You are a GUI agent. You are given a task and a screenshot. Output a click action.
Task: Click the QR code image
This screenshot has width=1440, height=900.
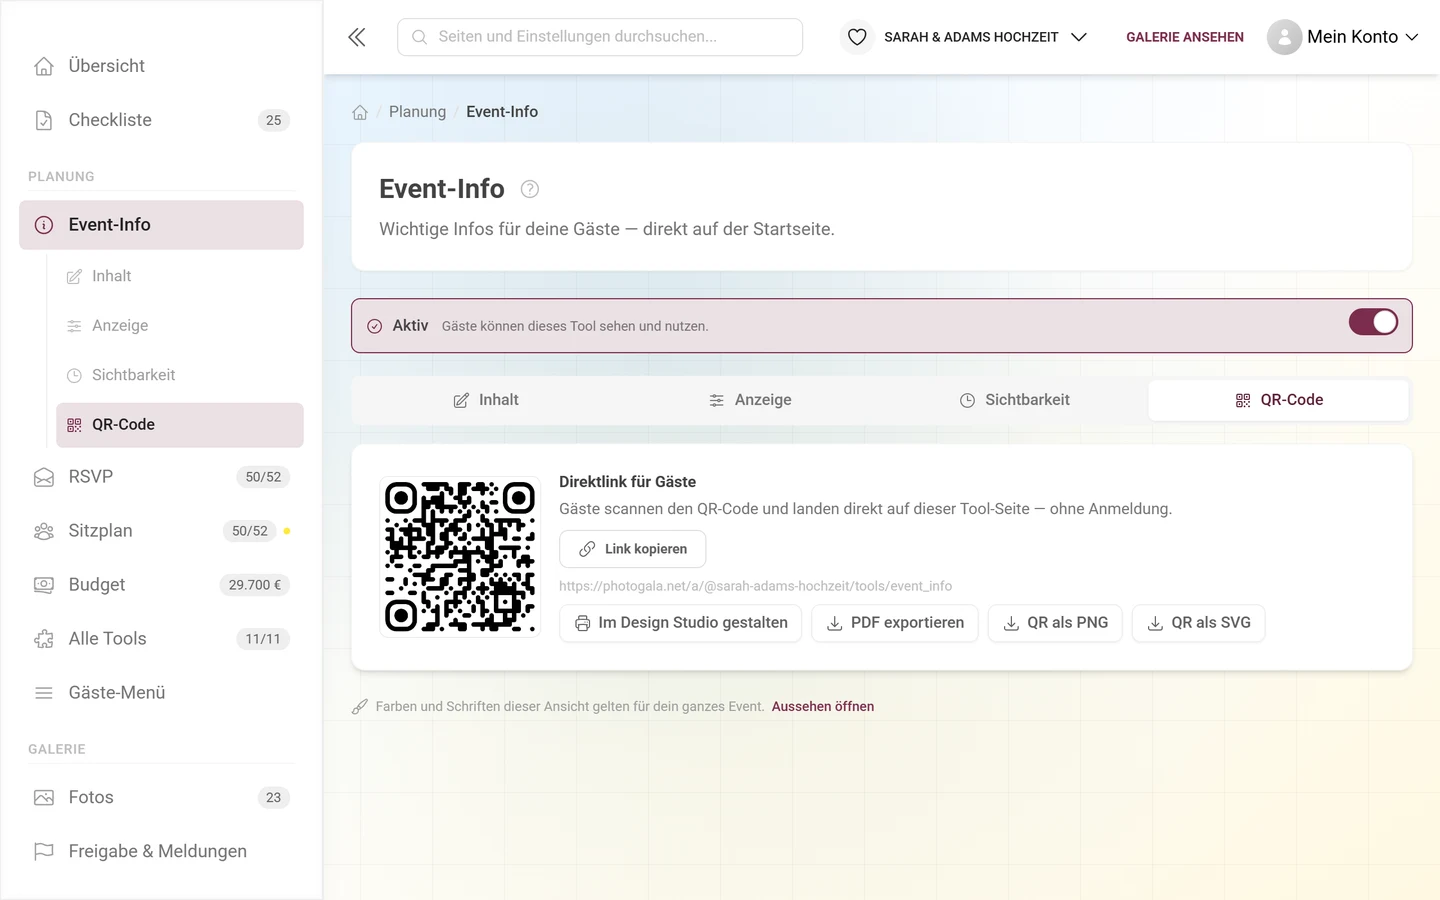tap(460, 557)
